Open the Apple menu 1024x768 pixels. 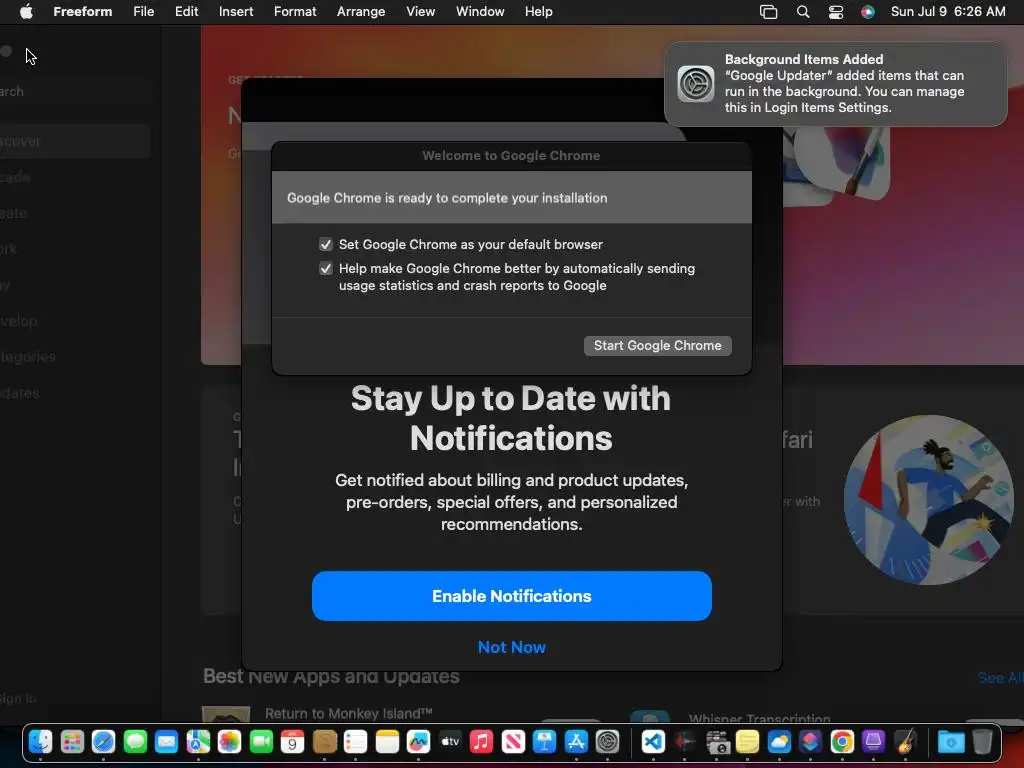pyautogui.click(x=26, y=12)
